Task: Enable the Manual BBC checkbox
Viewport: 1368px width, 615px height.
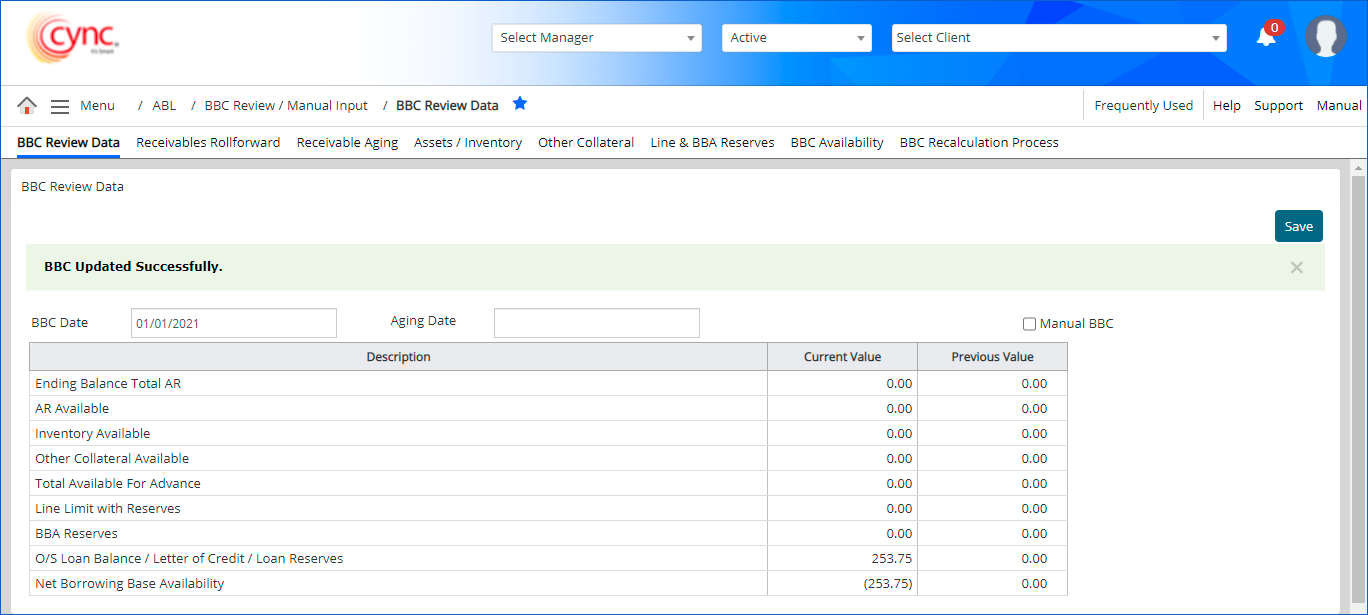Action: pos(1029,324)
